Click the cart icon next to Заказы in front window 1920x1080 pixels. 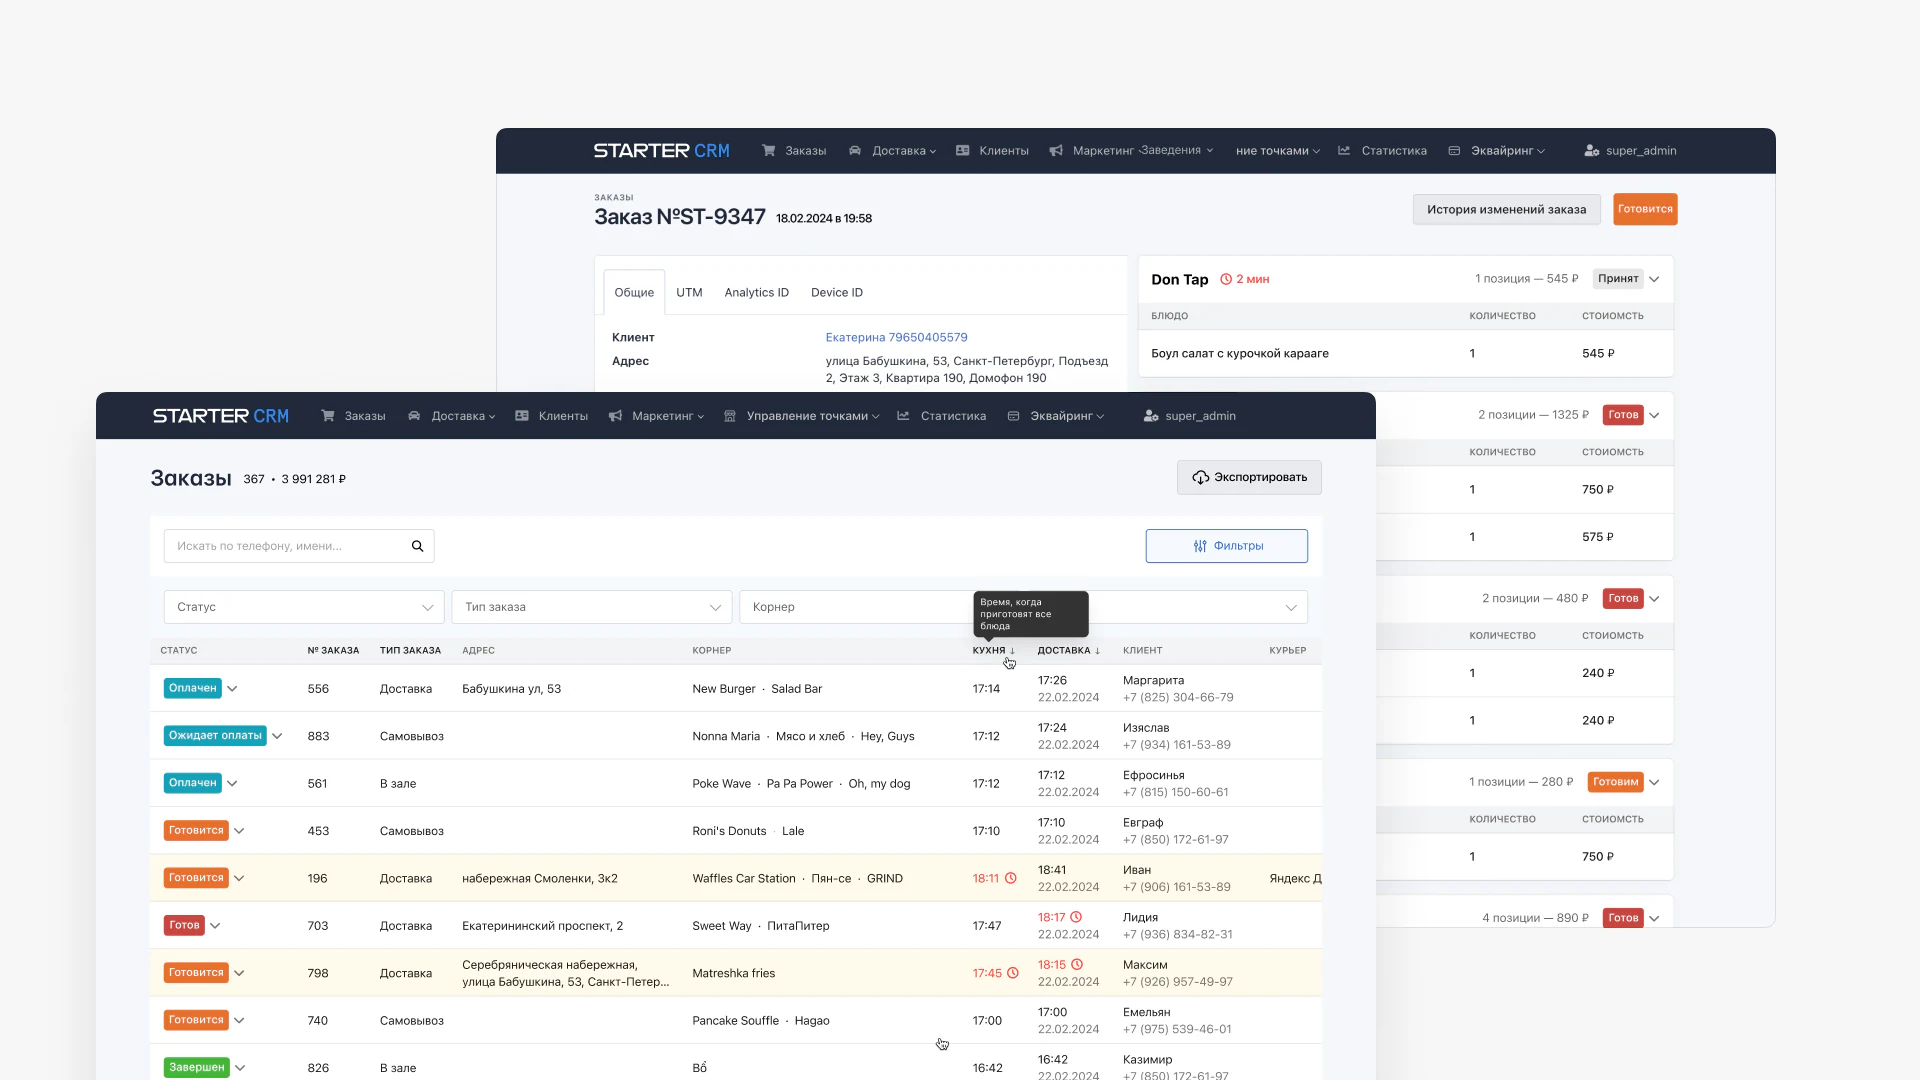328,416
